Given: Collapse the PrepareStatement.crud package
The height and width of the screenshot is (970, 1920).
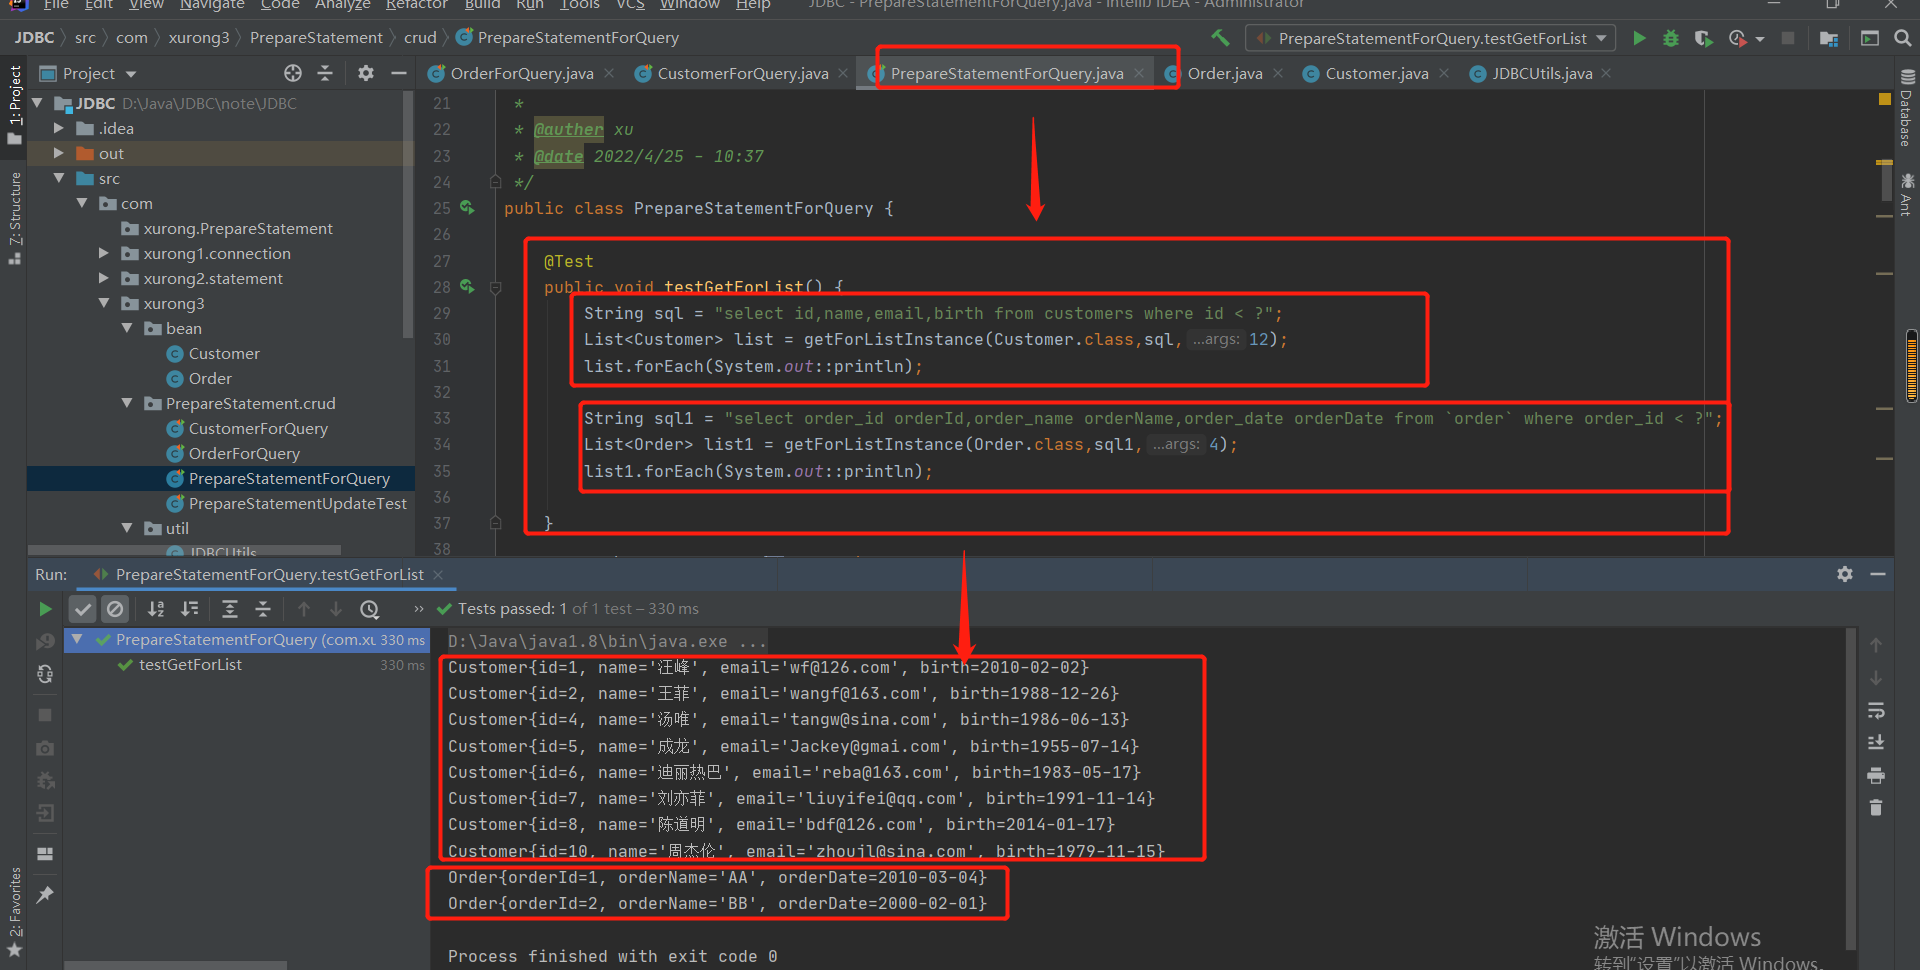Looking at the screenshot, I should pos(126,403).
